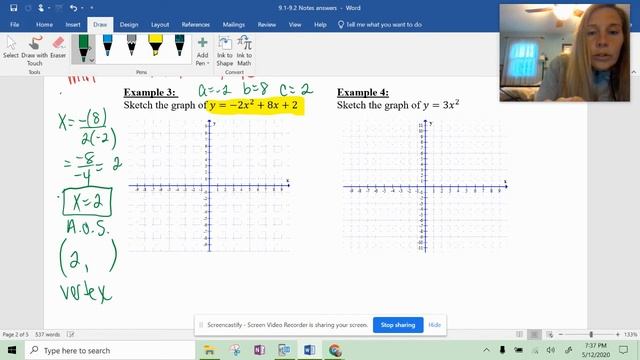Open File Explorer from the taskbar

click(x=209, y=350)
